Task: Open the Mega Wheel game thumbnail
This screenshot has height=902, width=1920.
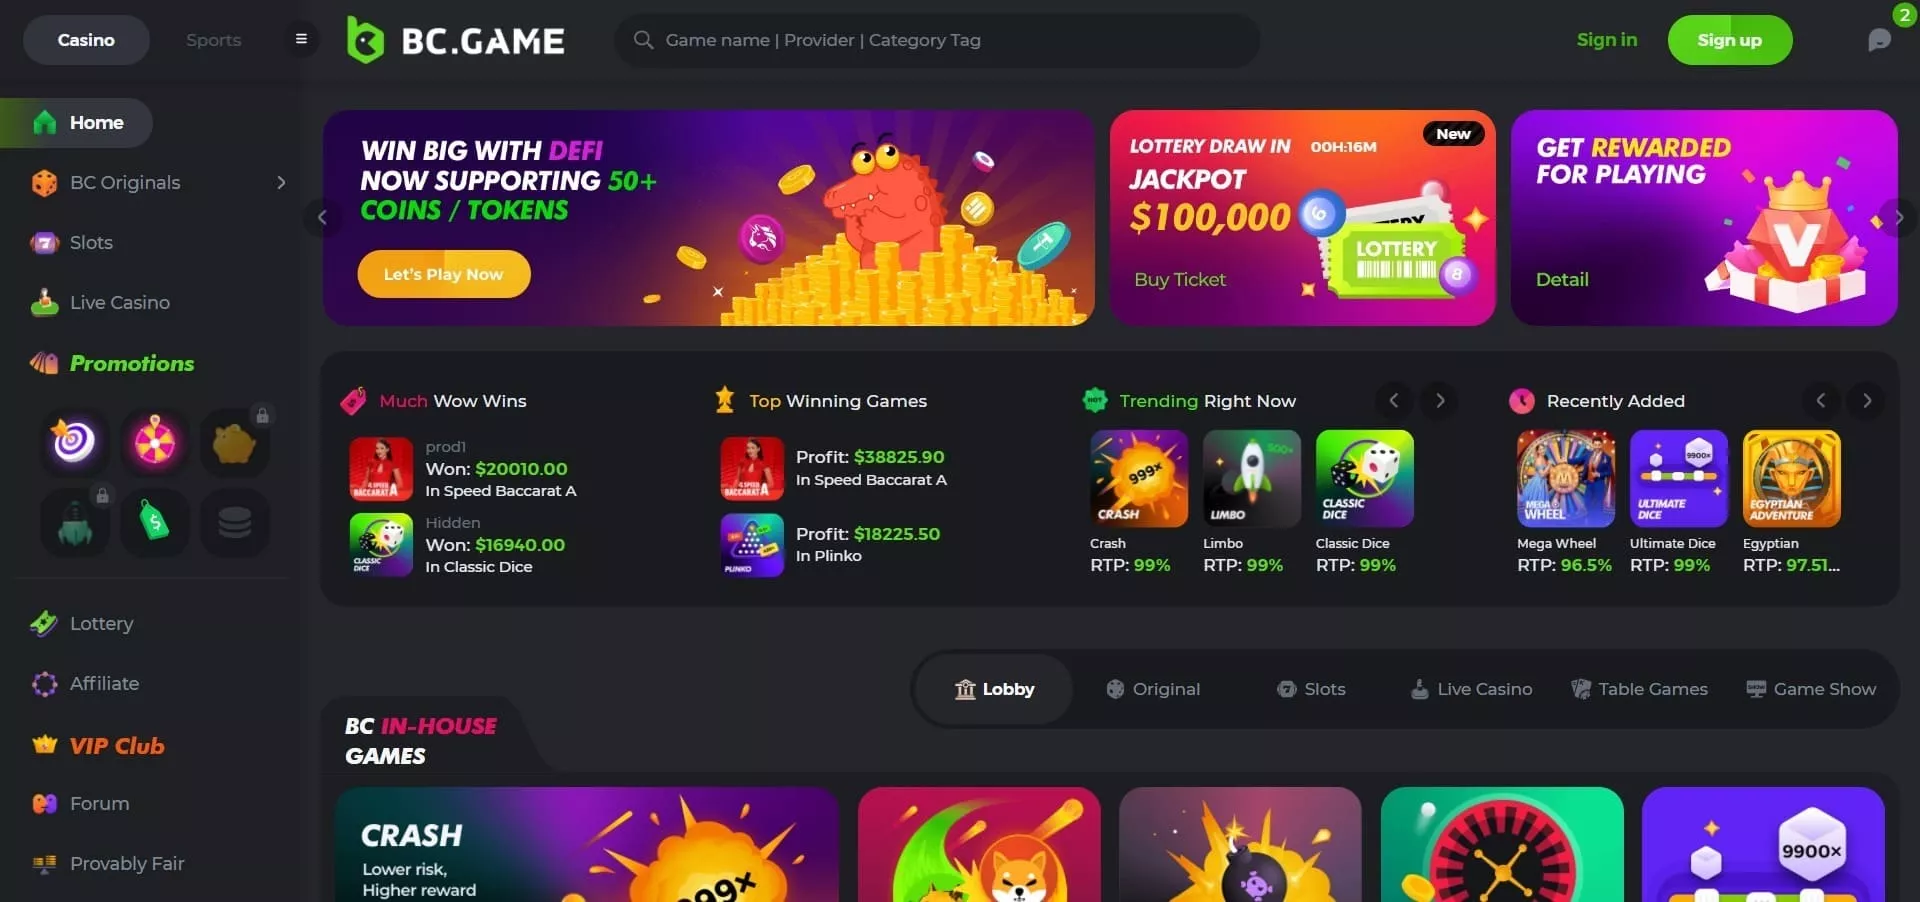Action: 1565,479
